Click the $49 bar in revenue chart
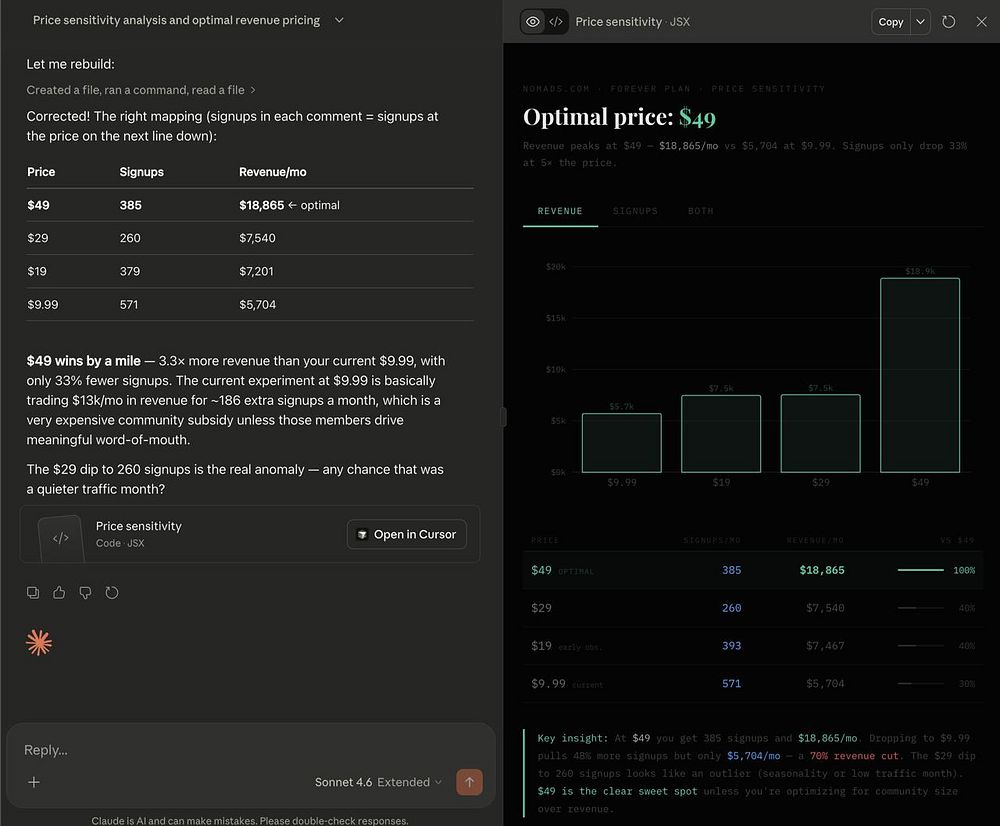Viewport: 1000px width, 826px height. [x=919, y=375]
